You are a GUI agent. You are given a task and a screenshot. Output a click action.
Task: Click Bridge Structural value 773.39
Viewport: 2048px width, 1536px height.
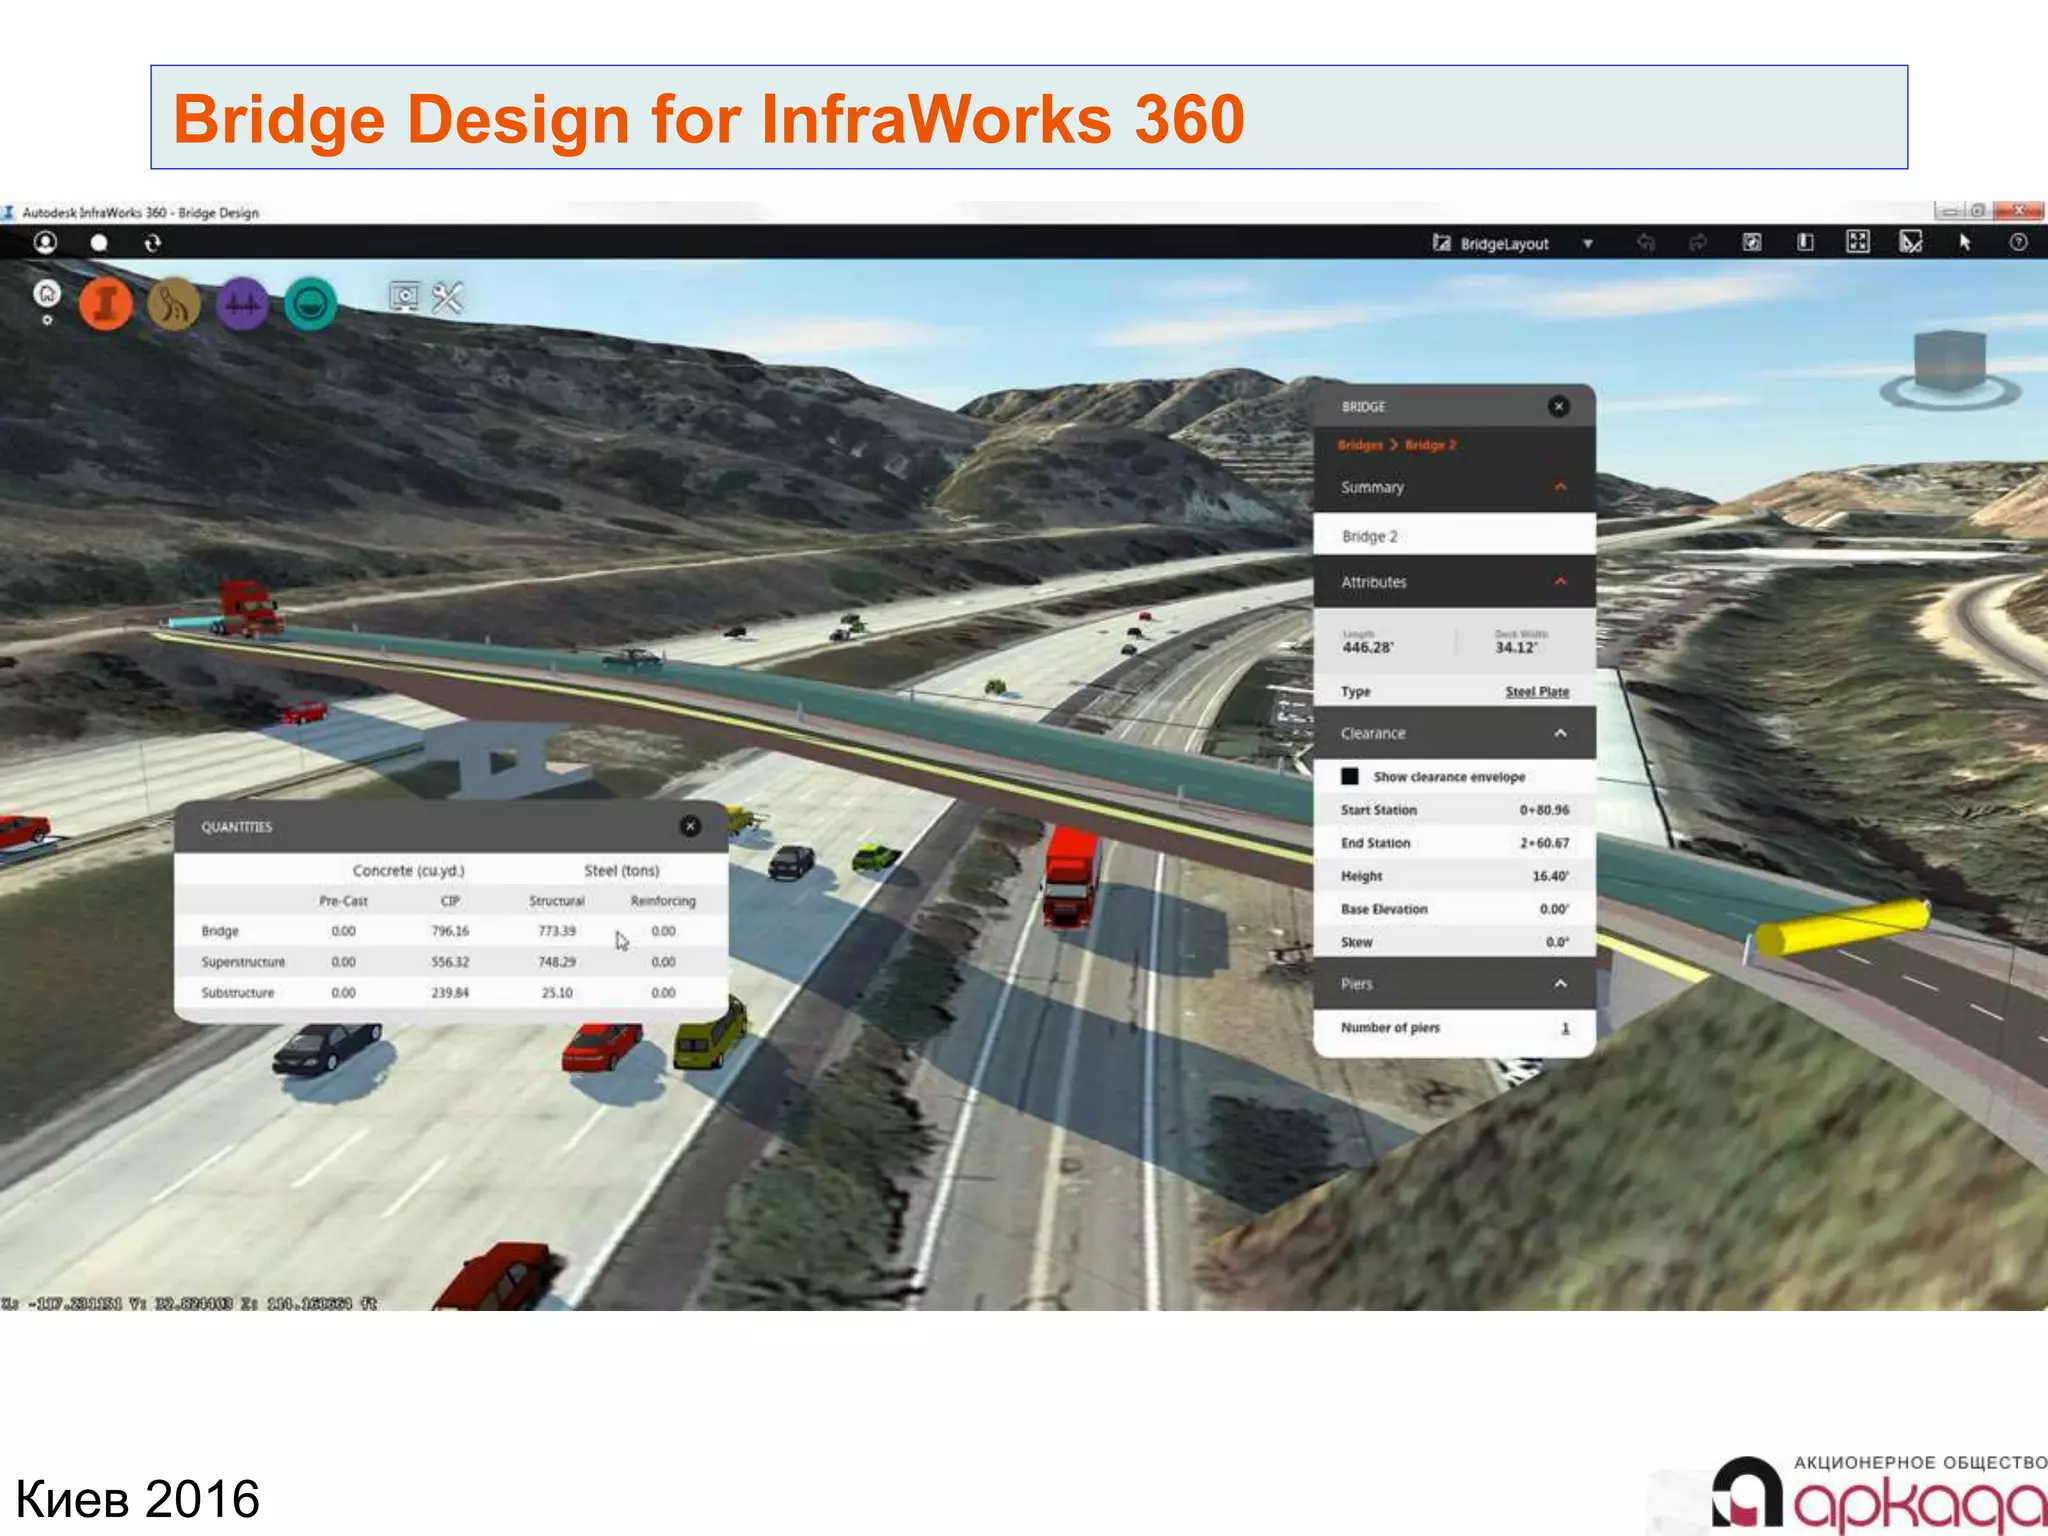click(x=557, y=931)
